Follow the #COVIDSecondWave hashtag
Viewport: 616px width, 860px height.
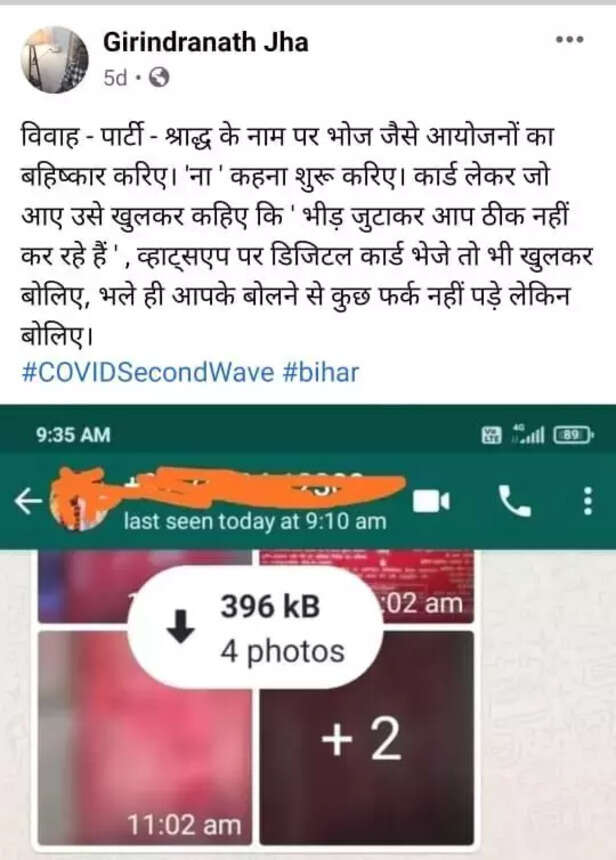(148, 372)
